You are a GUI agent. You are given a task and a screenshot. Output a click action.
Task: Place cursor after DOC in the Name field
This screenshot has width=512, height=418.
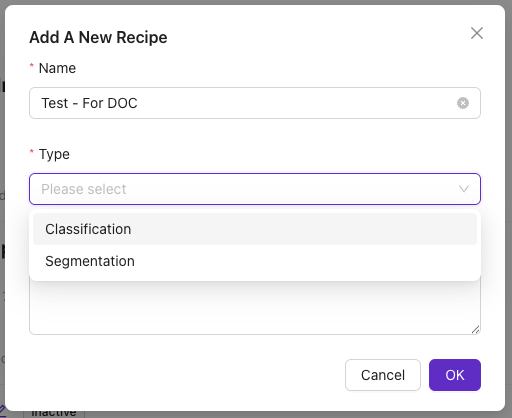[138, 103]
